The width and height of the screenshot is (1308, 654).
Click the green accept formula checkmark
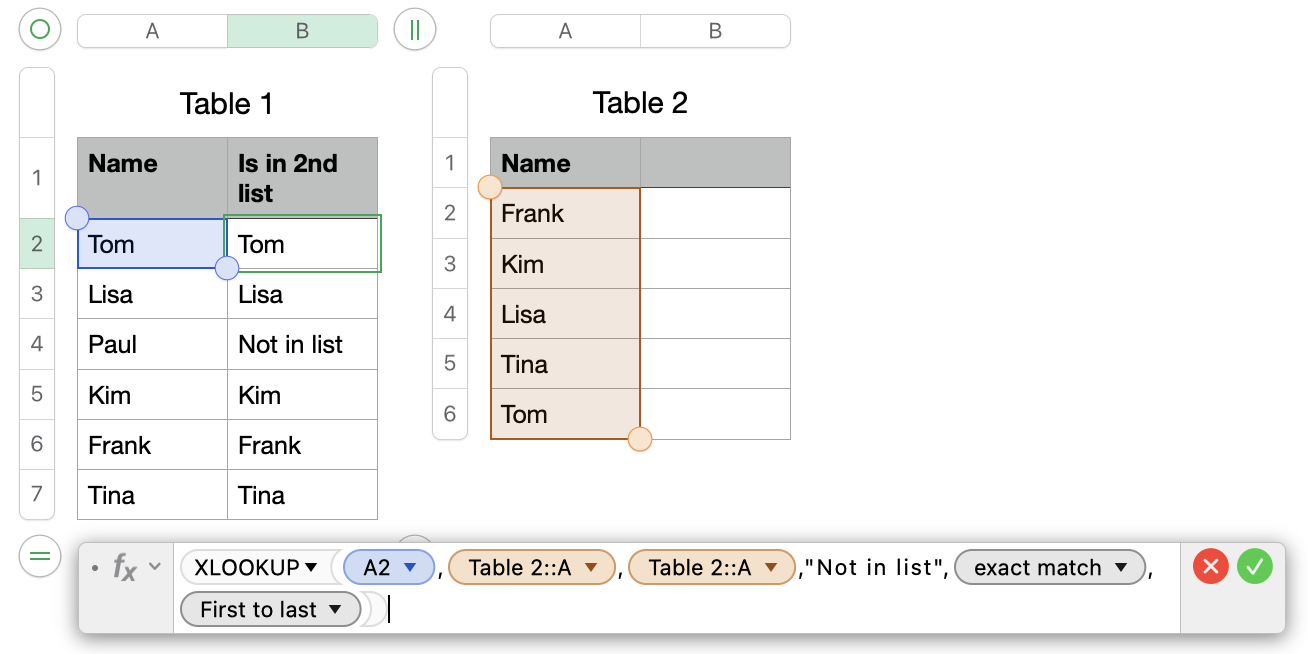(1254, 567)
